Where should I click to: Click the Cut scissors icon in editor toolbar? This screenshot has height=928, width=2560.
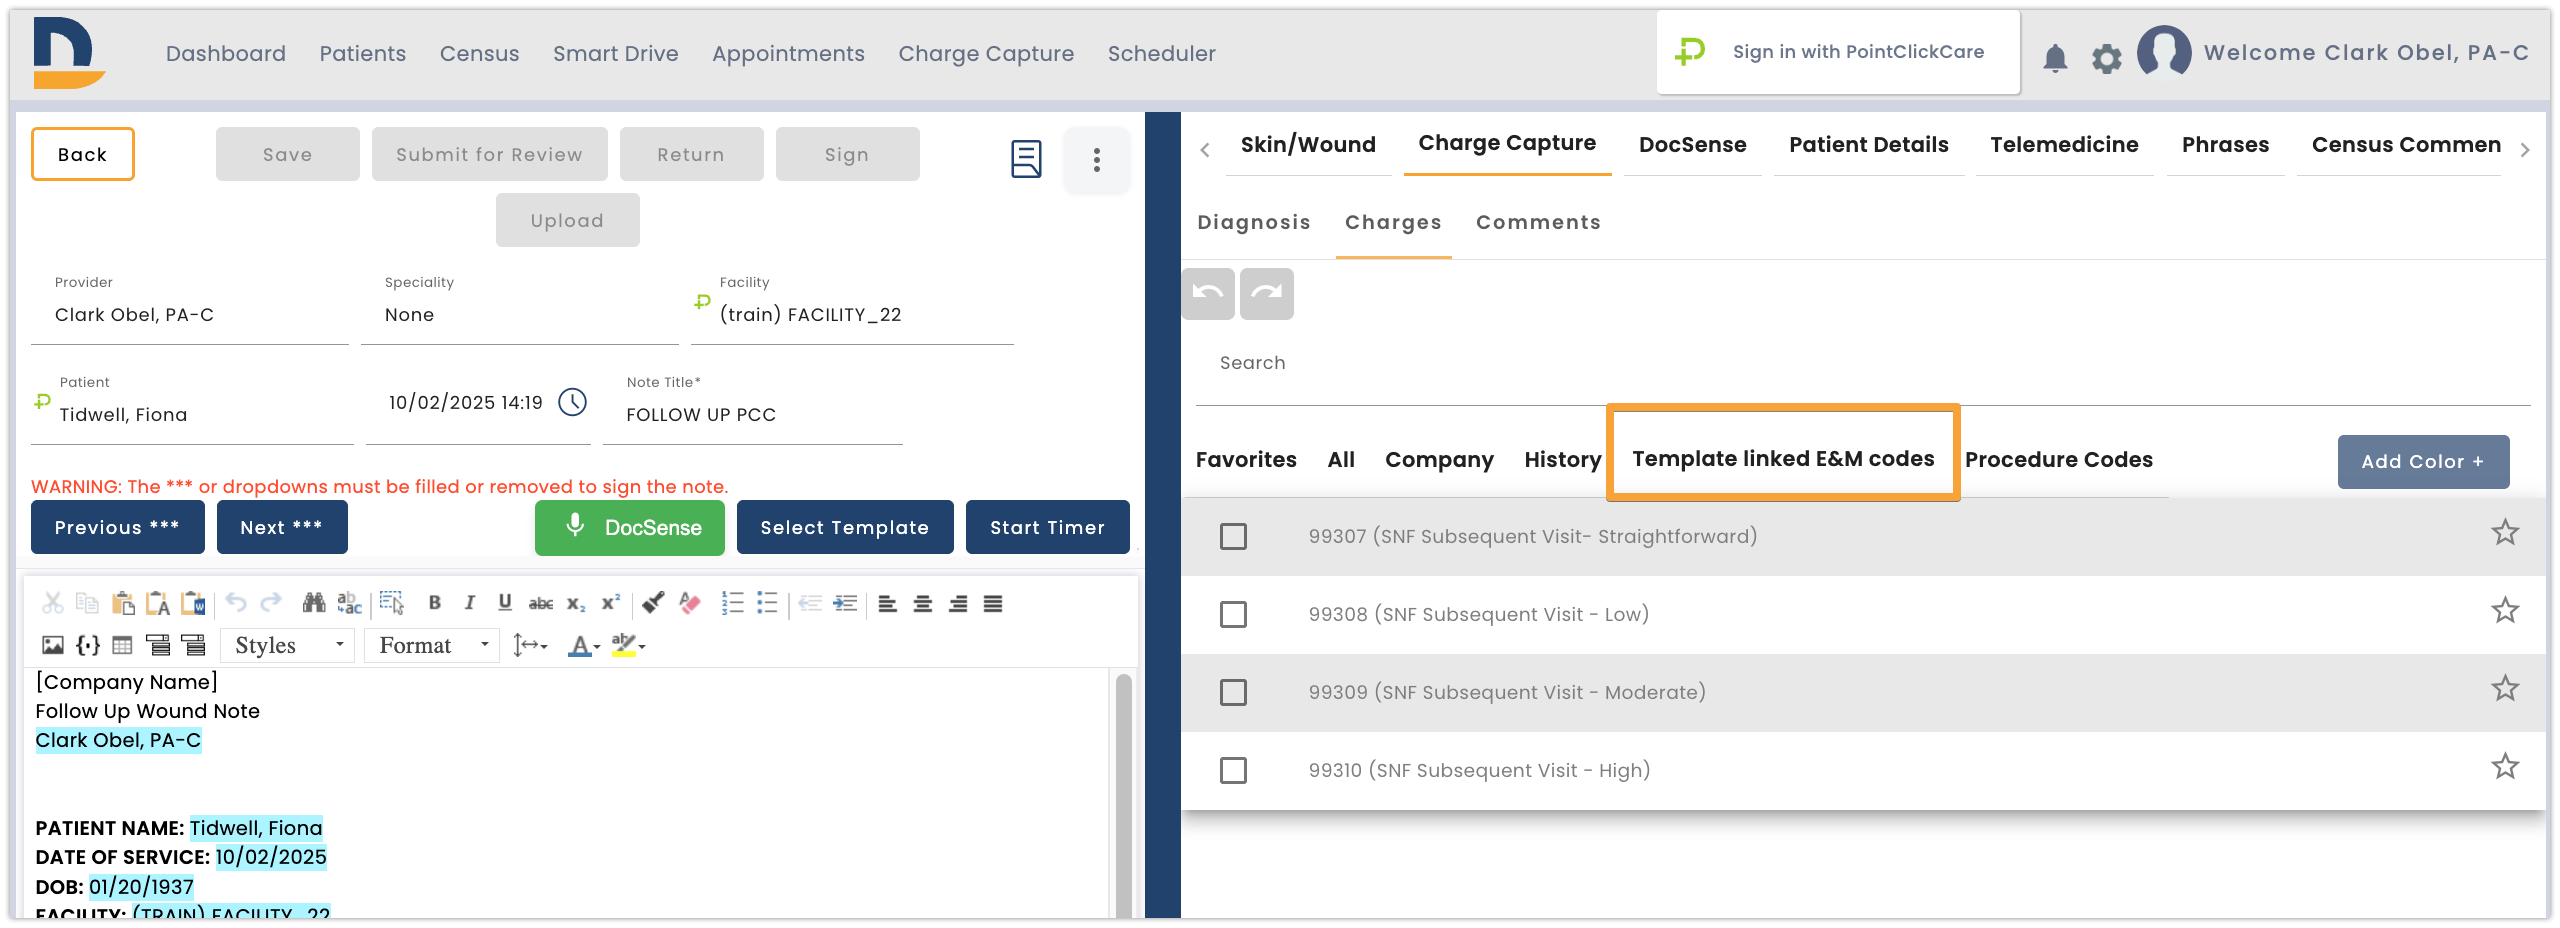(53, 603)
